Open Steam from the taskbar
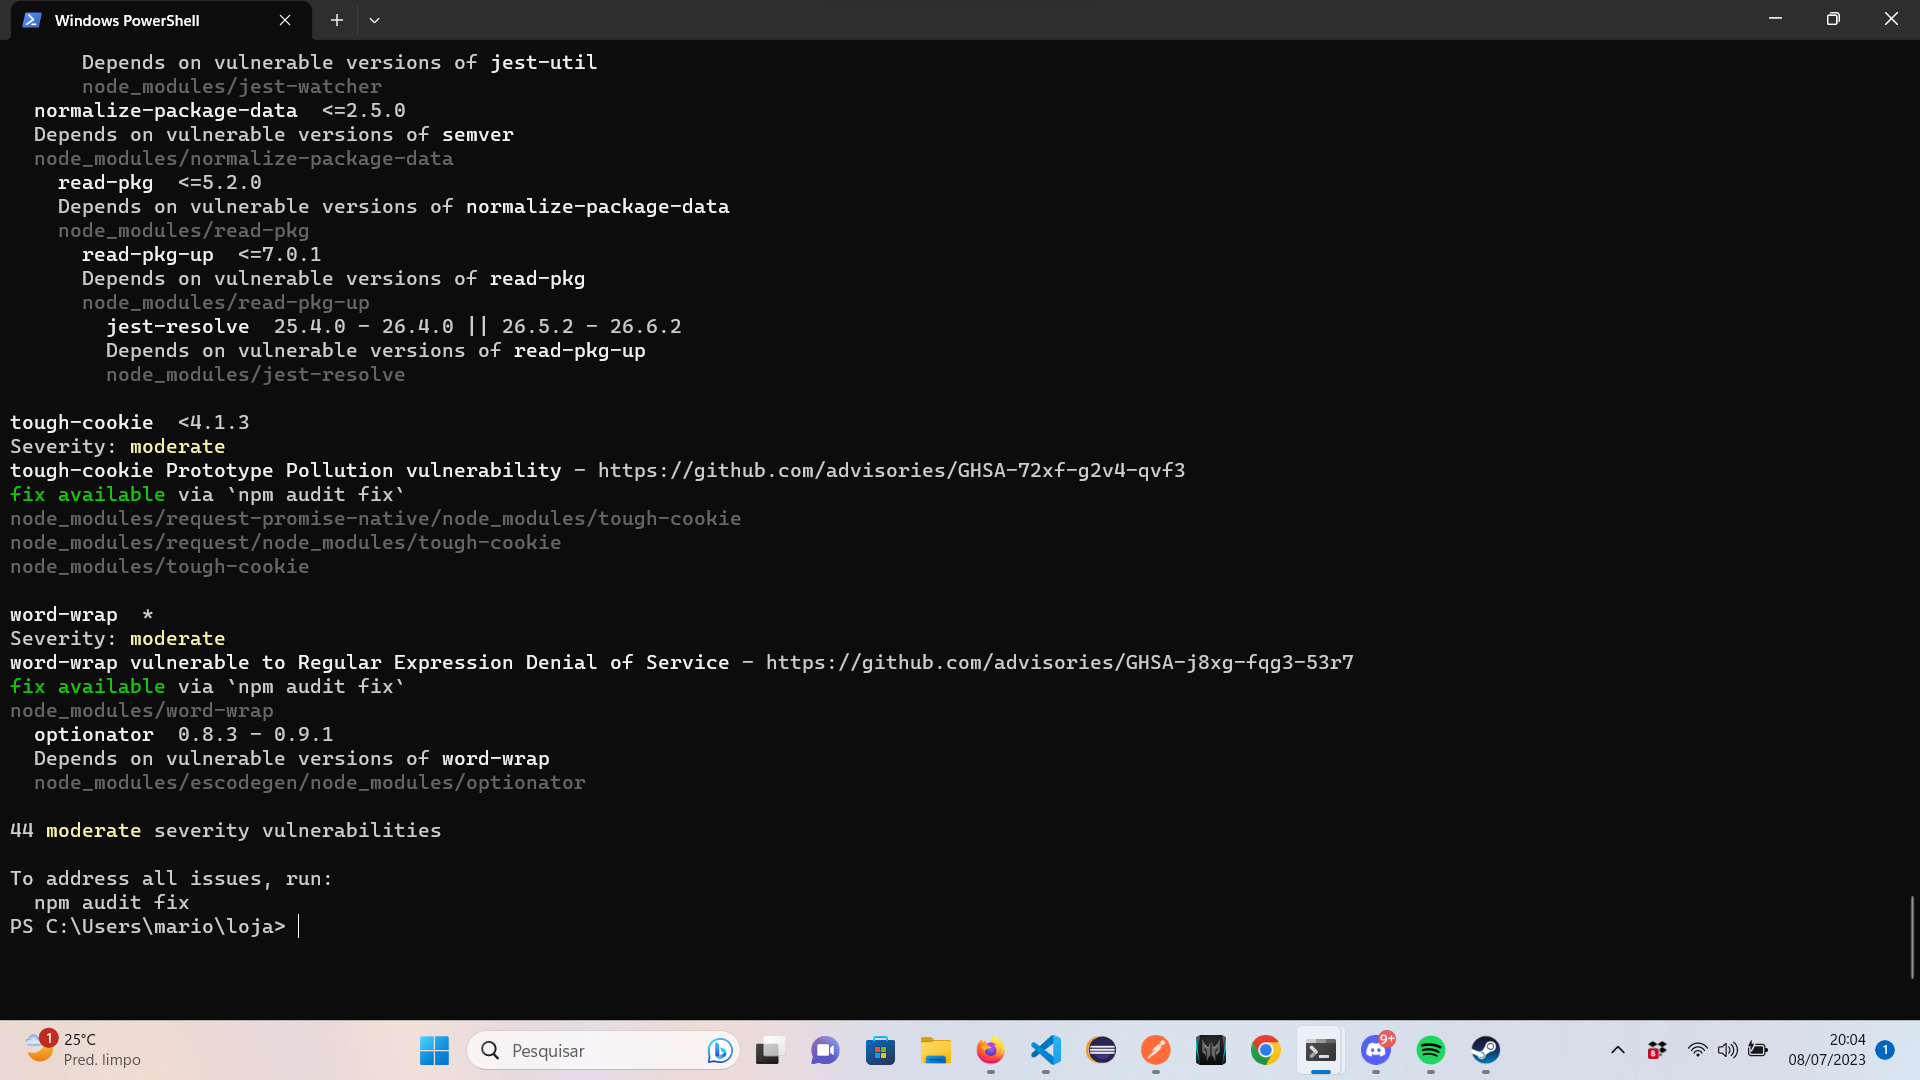The width and height of the screenshot is (1920, 1080). coord(1486,1050)
